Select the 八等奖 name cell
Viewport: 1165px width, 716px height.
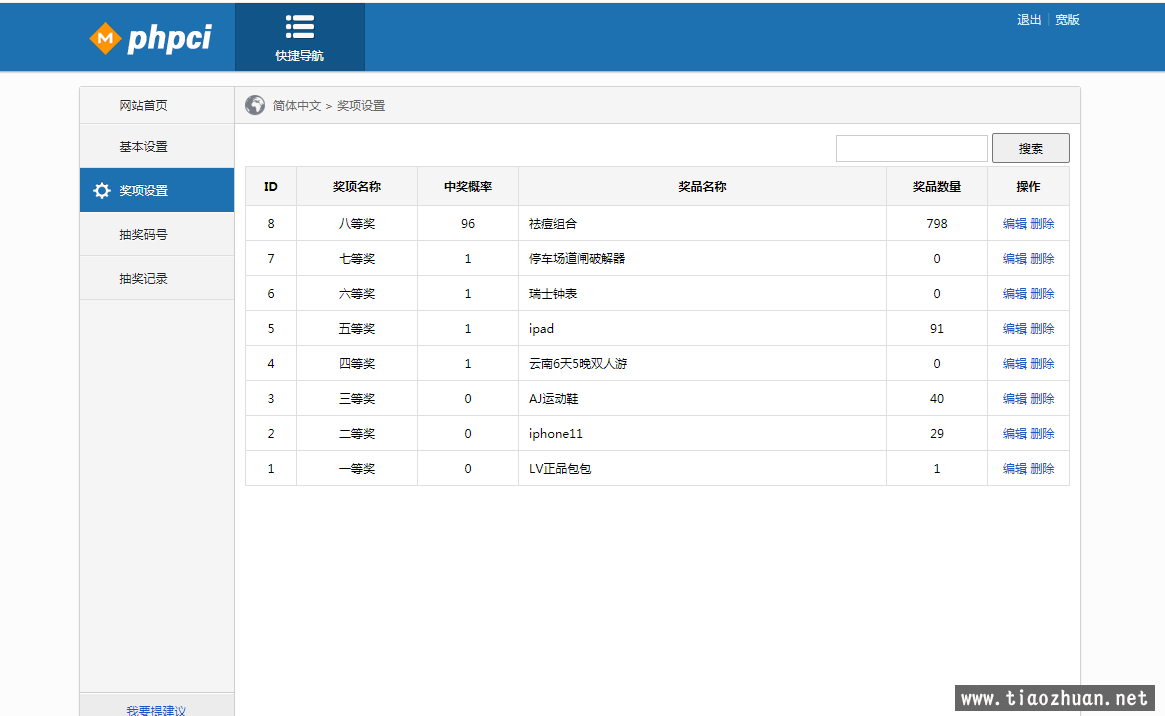(x=357, y=224)
